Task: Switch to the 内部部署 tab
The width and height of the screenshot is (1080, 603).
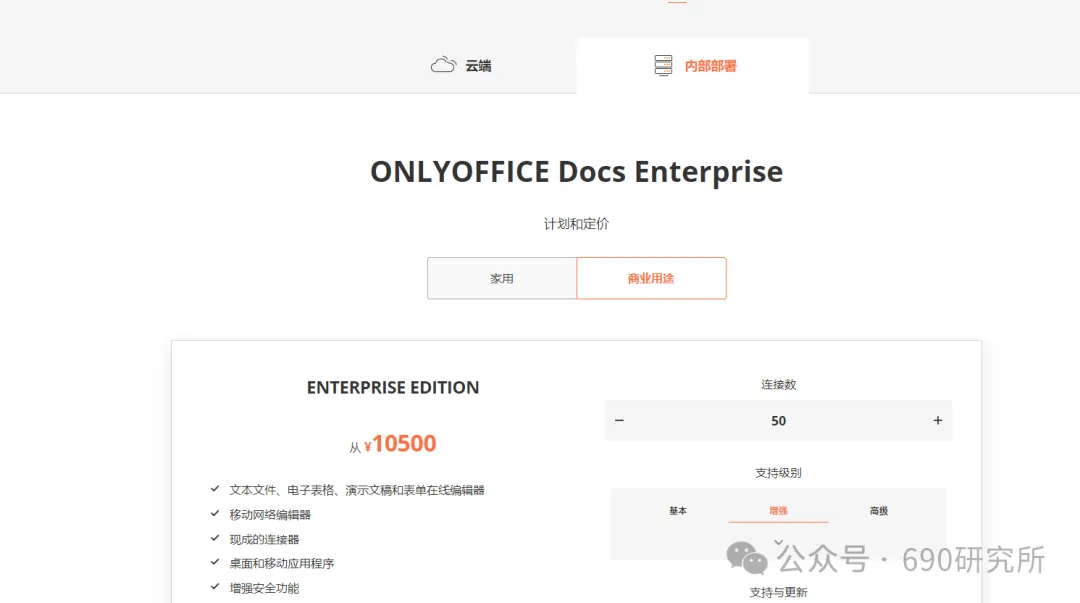Action: point(693,65)
